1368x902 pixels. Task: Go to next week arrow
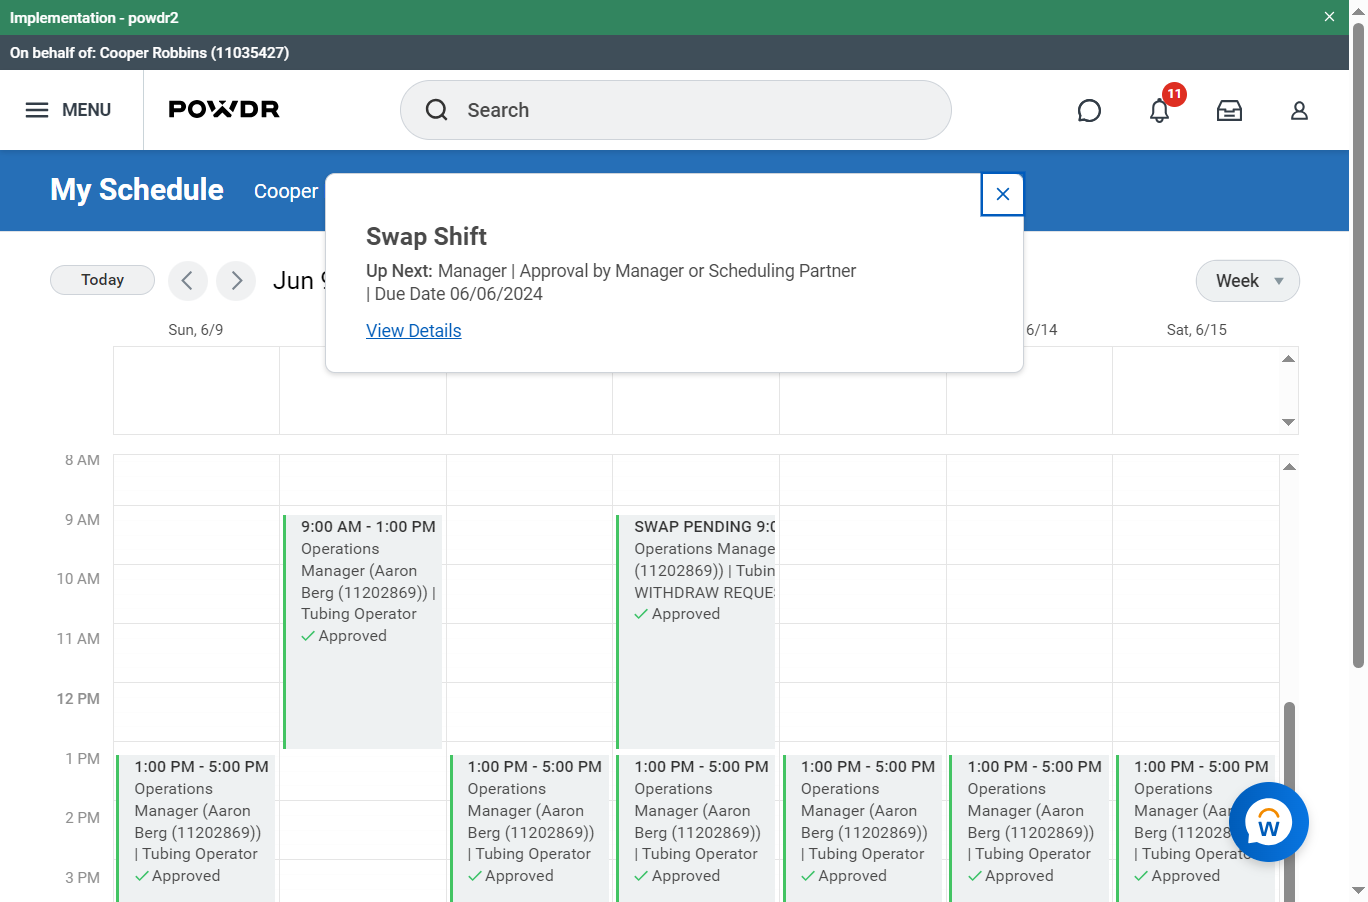[x=236, y=281]
